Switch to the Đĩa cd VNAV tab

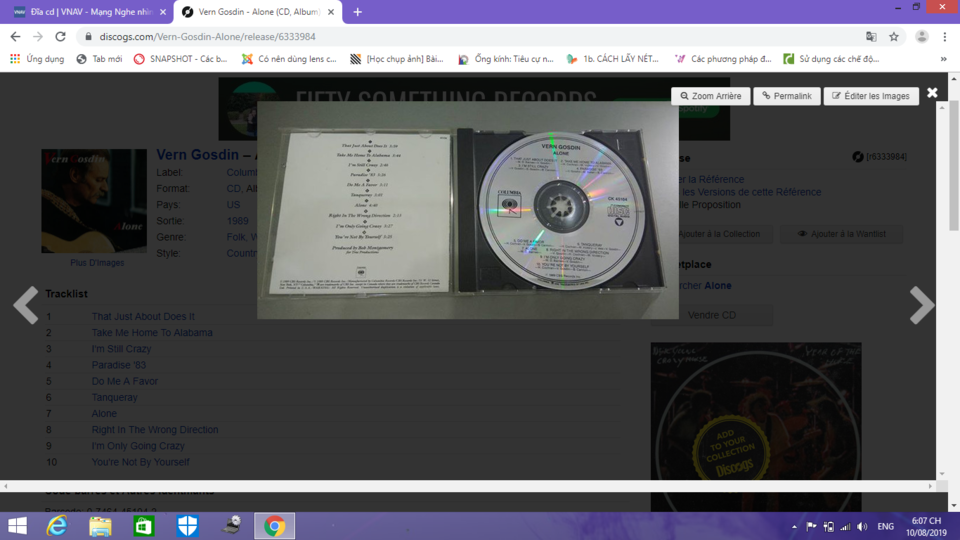tap(89, 12)
